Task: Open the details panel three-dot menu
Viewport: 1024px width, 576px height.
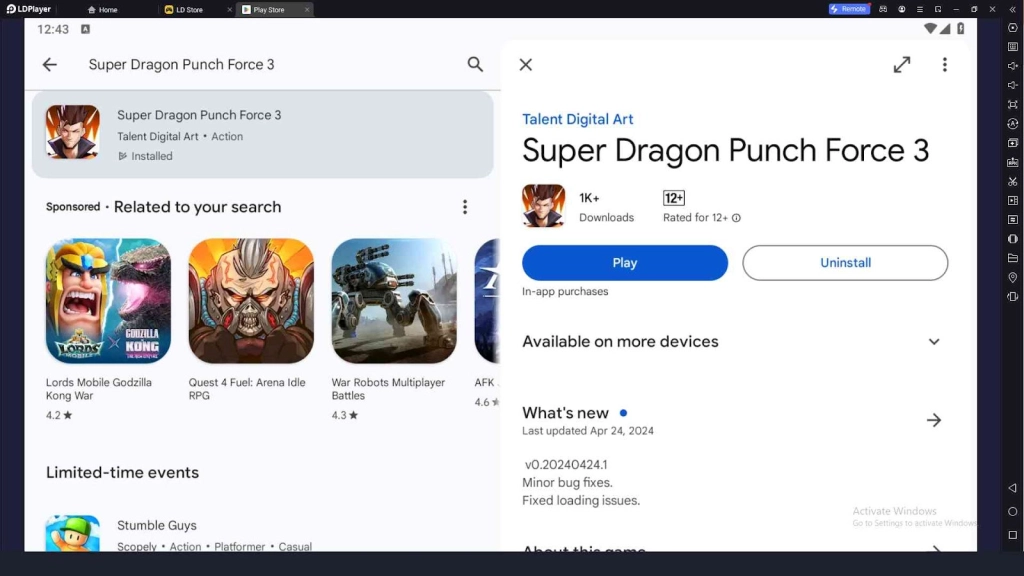Action: 944,64
